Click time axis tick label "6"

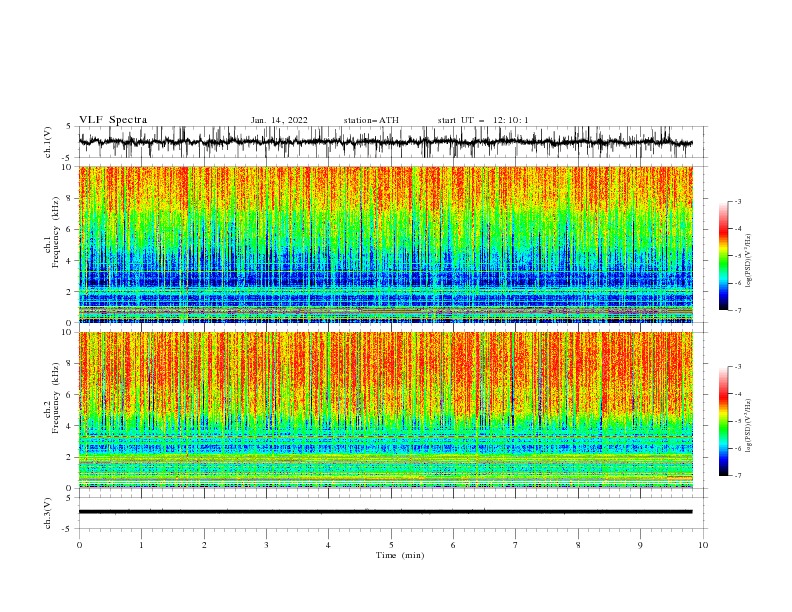[453, 545]
